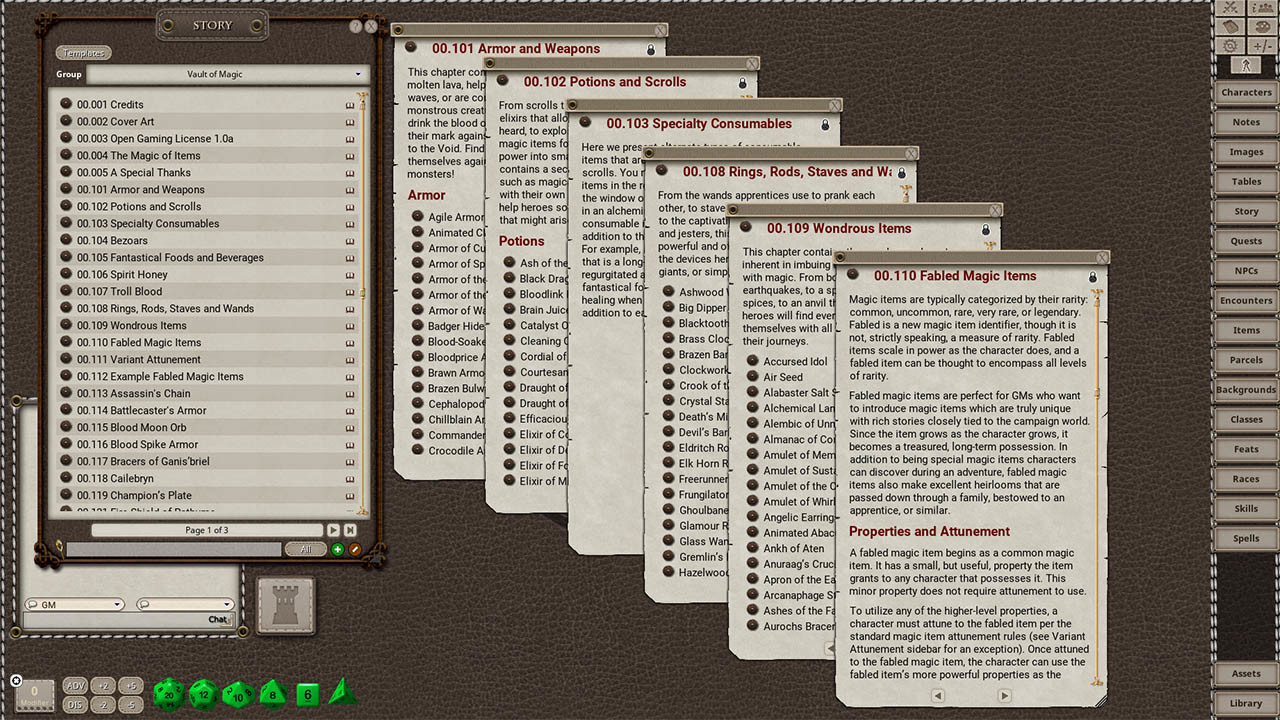
Task: Click the Templates button in the Story window
Action: [x=83, y=52]
